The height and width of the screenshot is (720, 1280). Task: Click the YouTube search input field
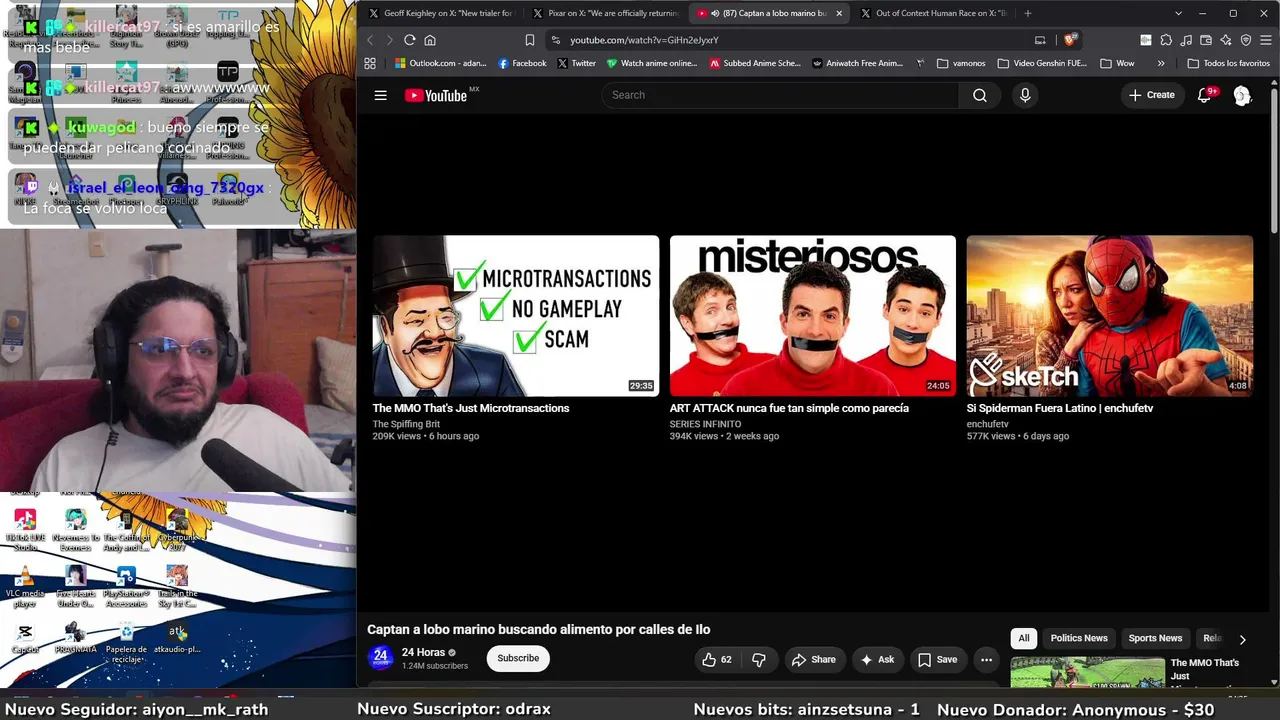(x=780, y=95)
